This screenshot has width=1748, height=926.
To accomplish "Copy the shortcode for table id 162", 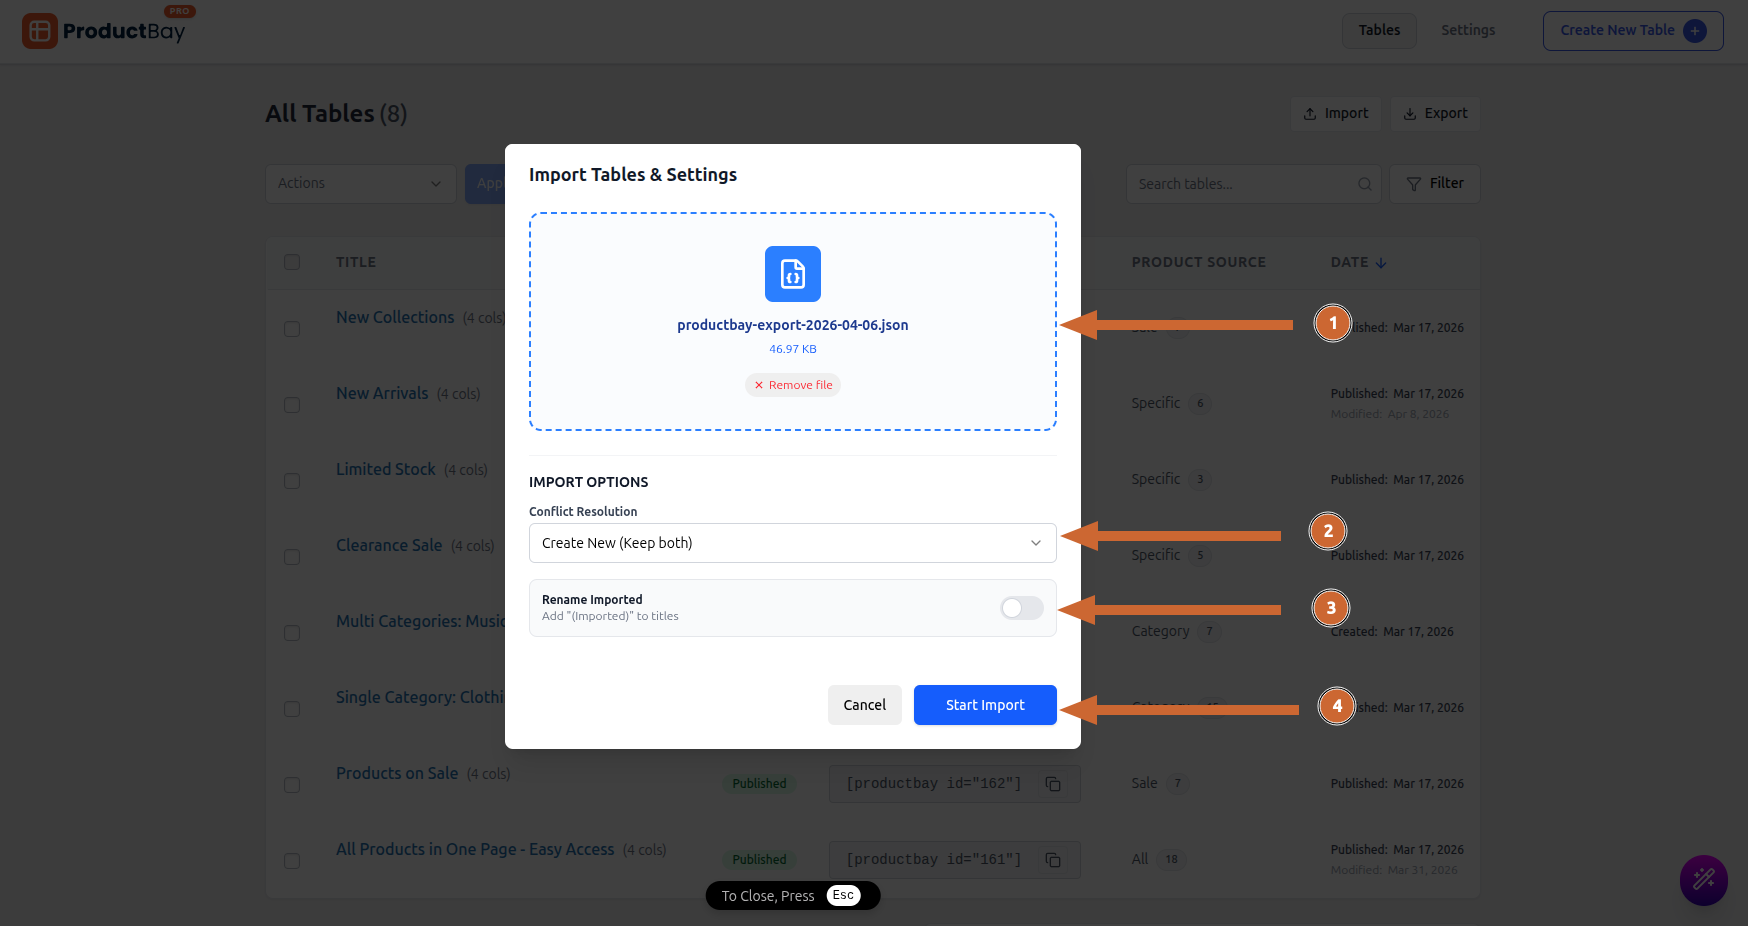I will coord(1053,784).
